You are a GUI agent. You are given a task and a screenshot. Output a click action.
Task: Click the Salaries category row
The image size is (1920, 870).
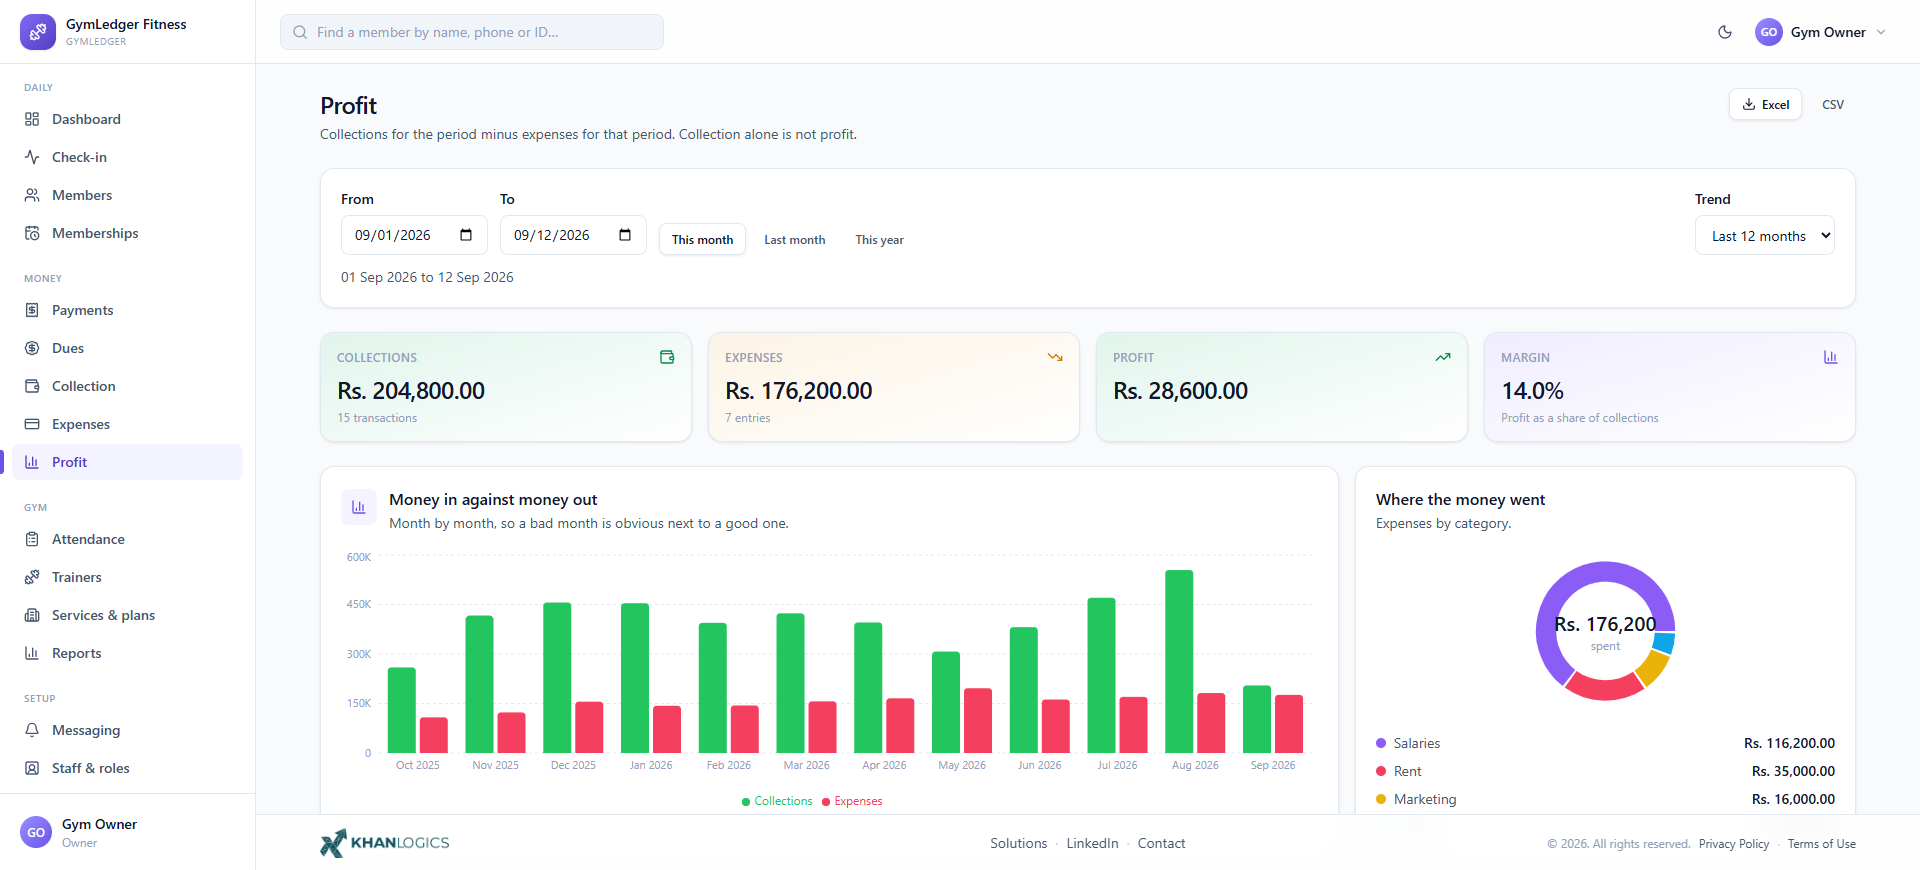(1605, 743)
